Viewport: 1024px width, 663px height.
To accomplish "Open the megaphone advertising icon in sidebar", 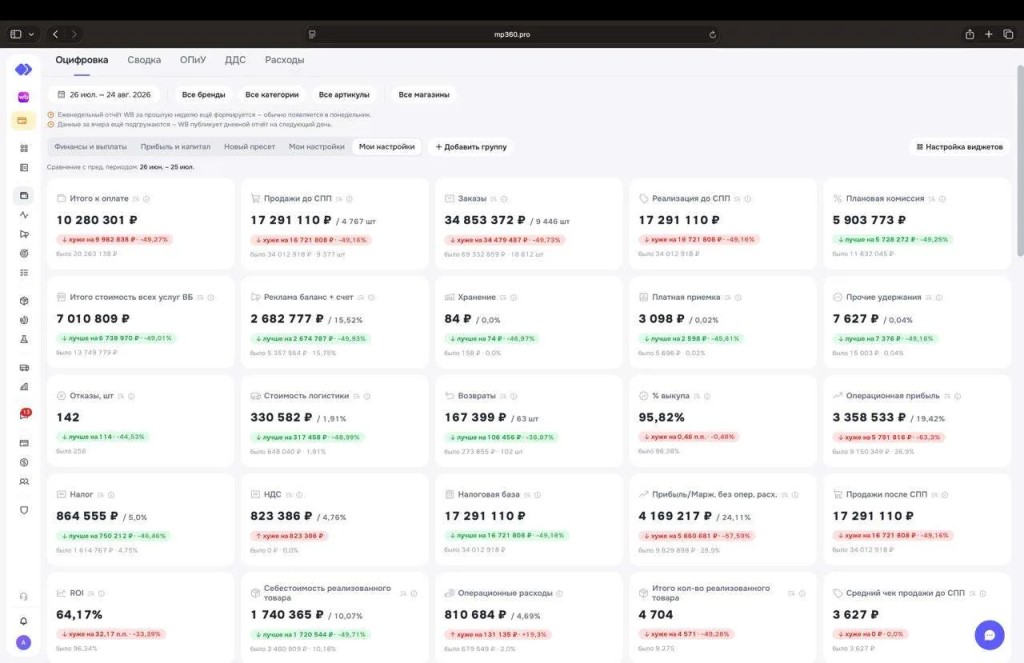I will coord(24,234).
